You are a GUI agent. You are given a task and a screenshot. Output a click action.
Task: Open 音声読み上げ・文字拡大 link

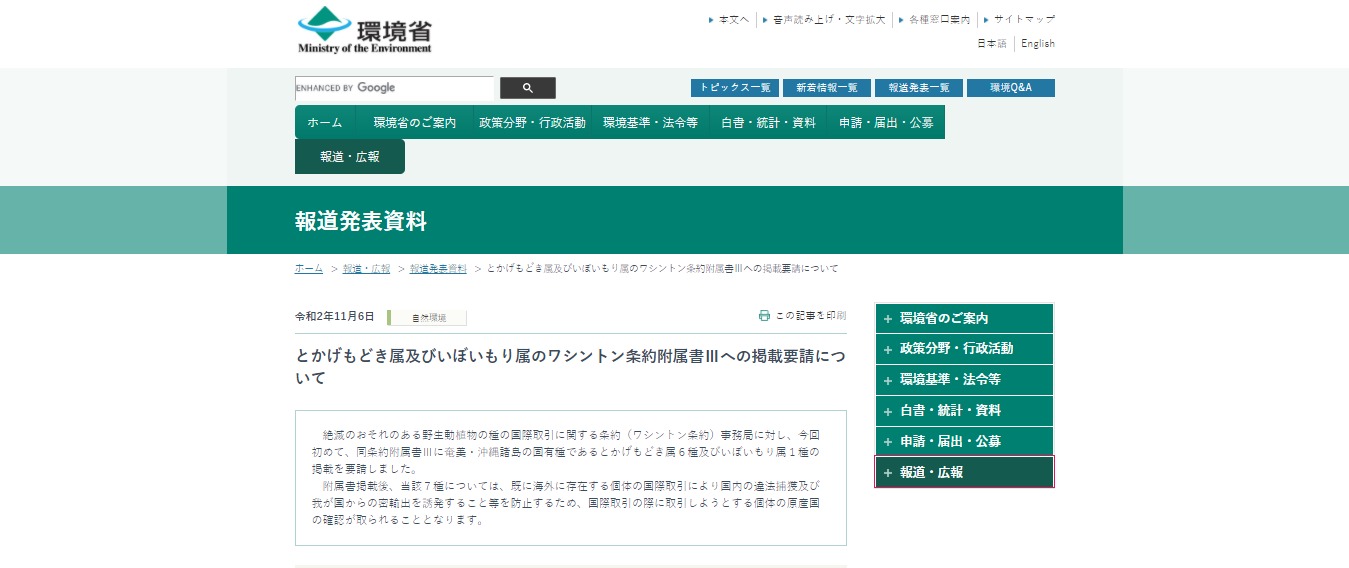tap(829, 19)
